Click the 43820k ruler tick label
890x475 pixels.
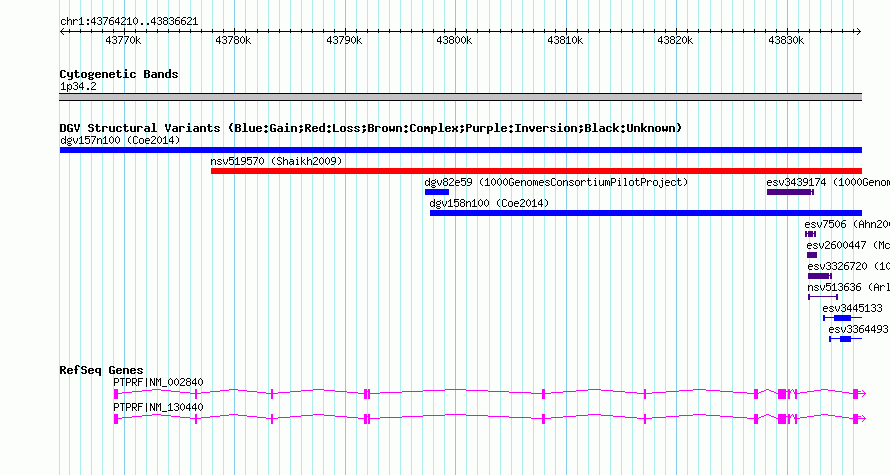click(675, 40)
